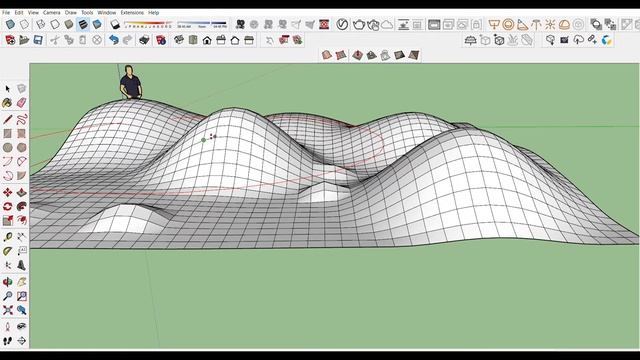Open the Extensions menu
This screenshot has height=360, width=640.
132,13
